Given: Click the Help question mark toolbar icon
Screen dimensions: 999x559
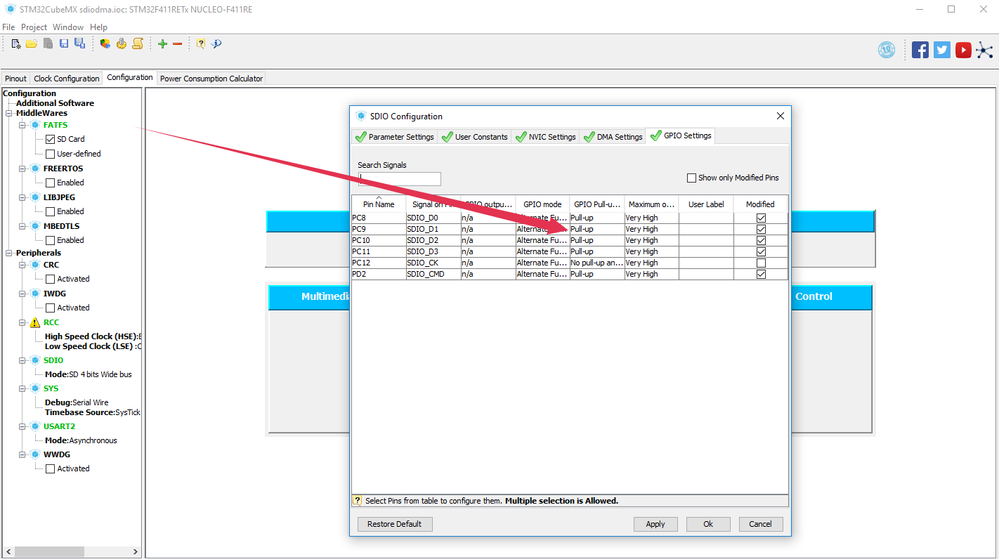Looking at the screenshot, I should (x=201, y=44).
